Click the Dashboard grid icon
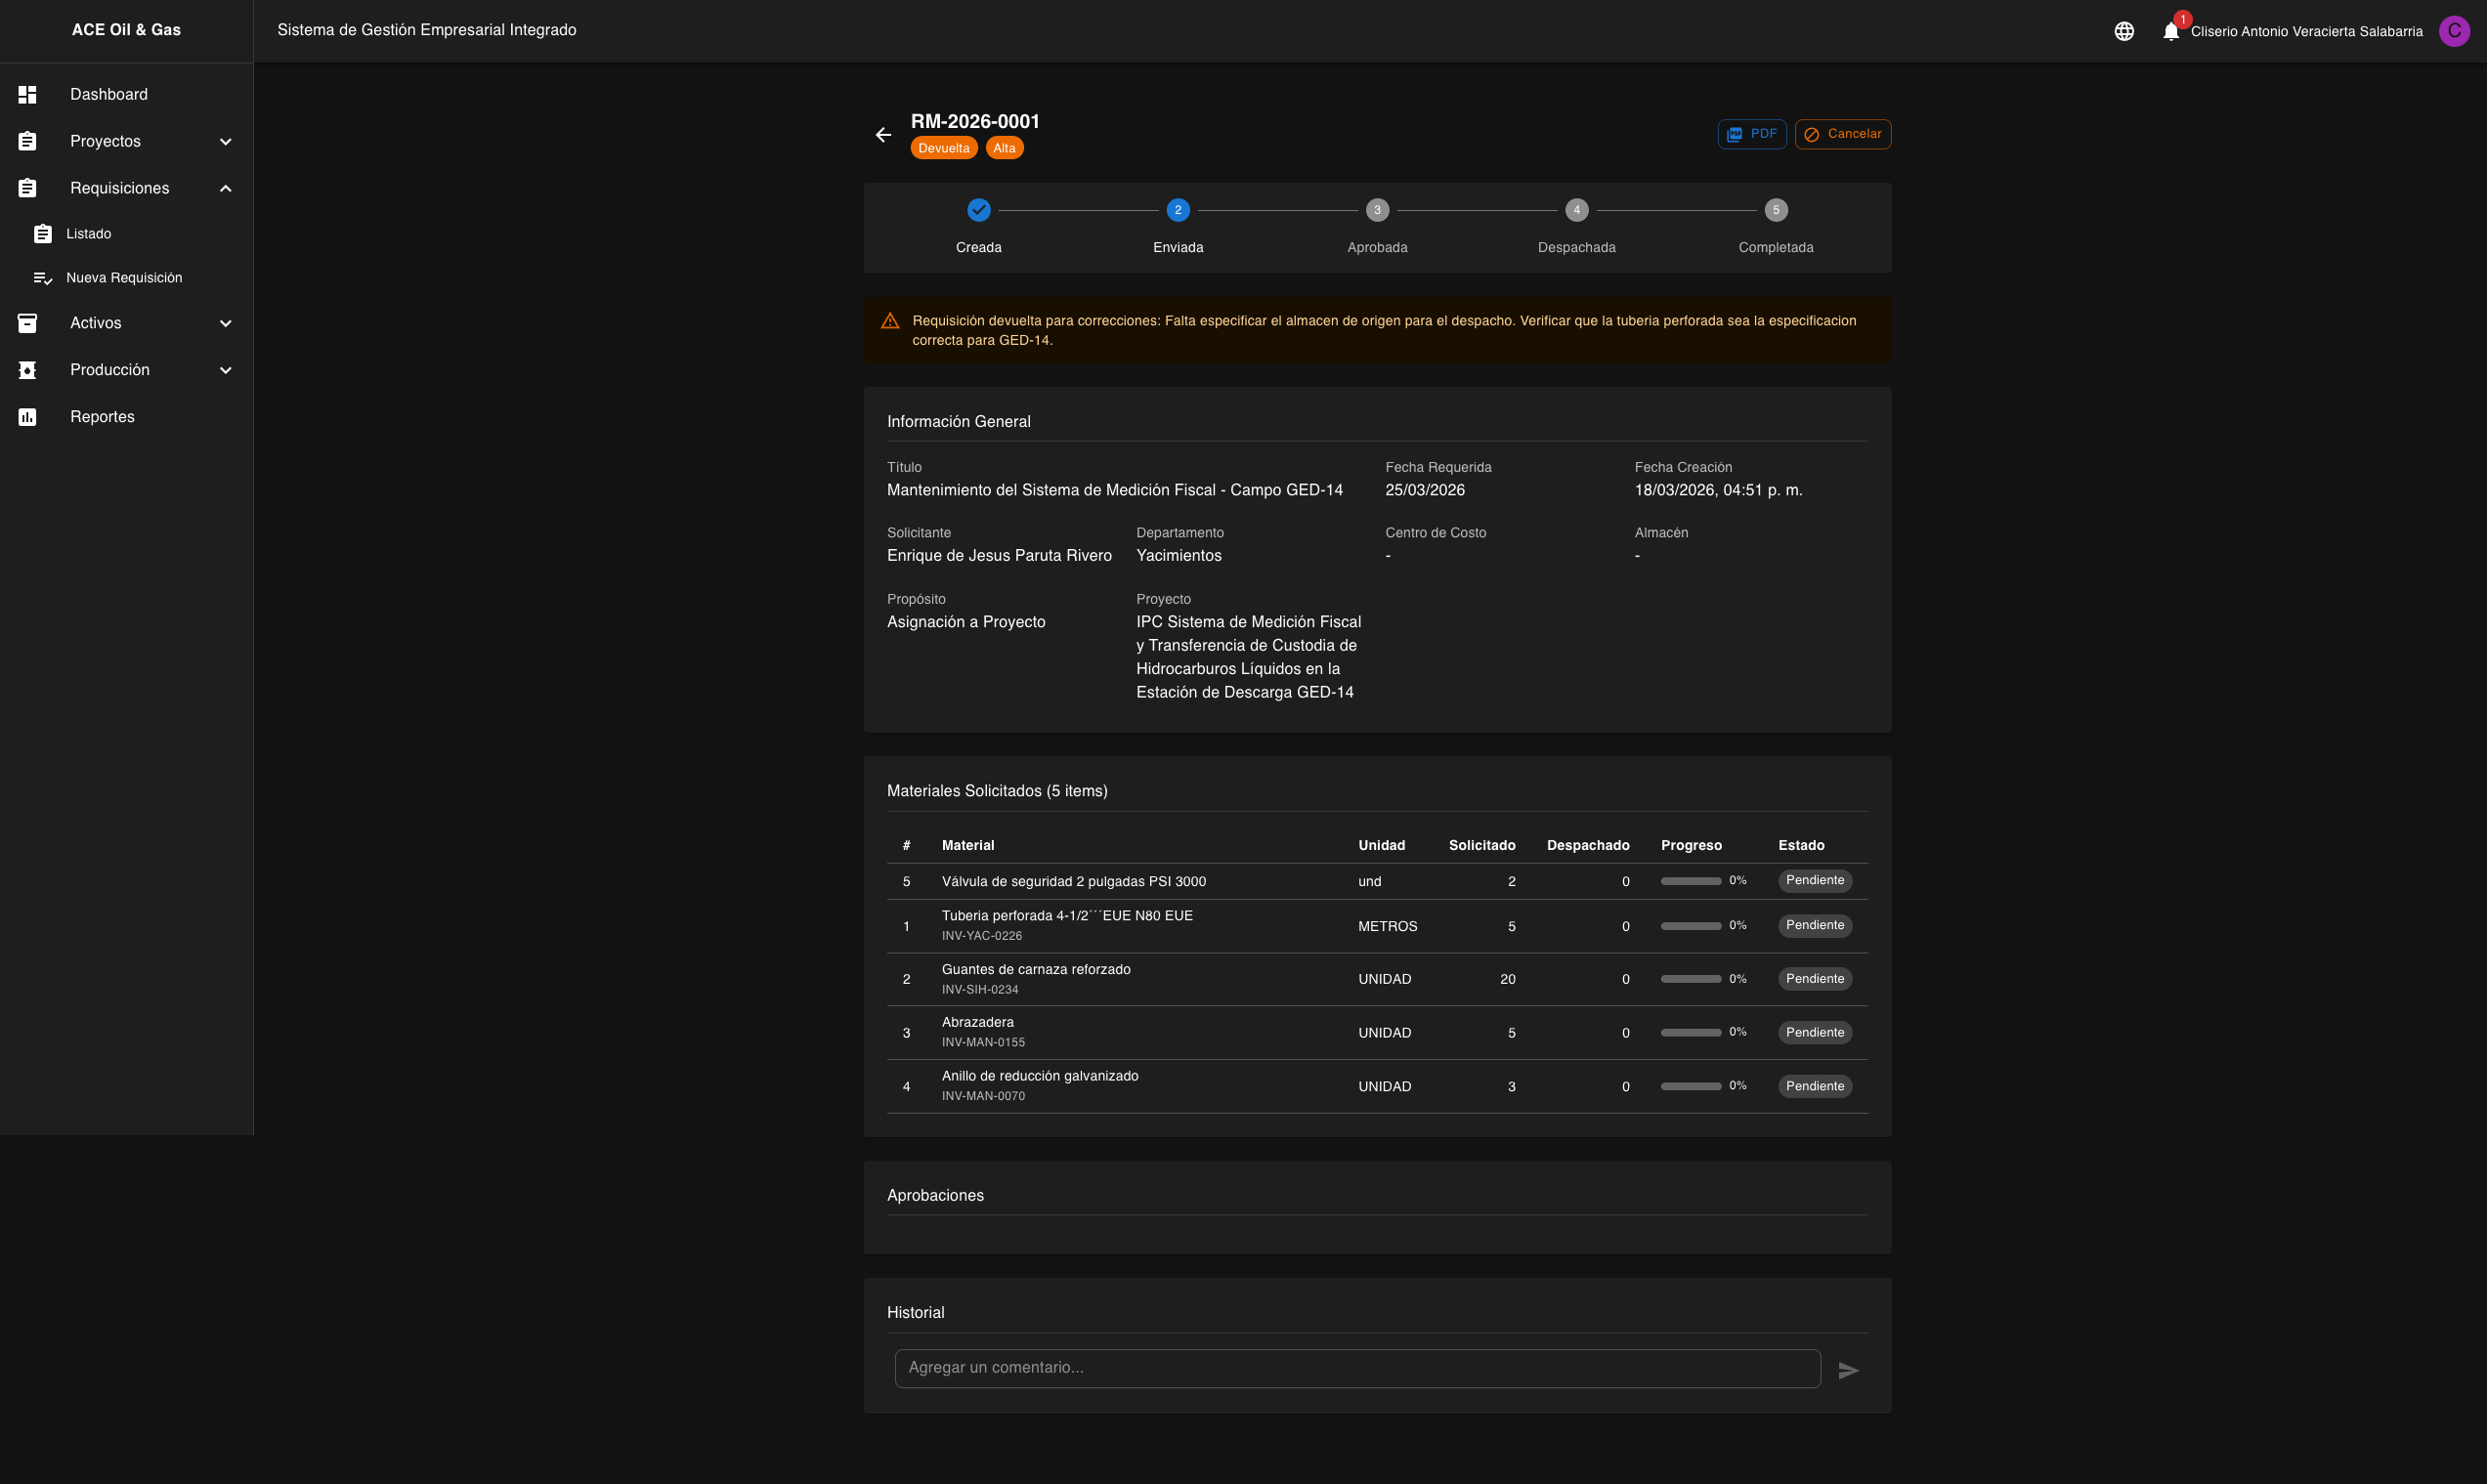Viewport: 2487px width, 1484px height. pyautogui.click(x=27, y=94)
